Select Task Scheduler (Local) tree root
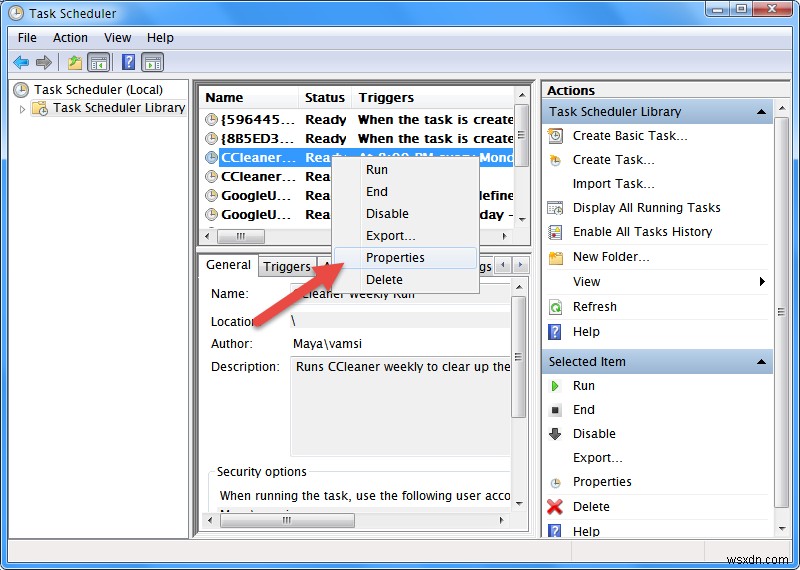Screen dimensions: 800x570 tap(98, 90)
